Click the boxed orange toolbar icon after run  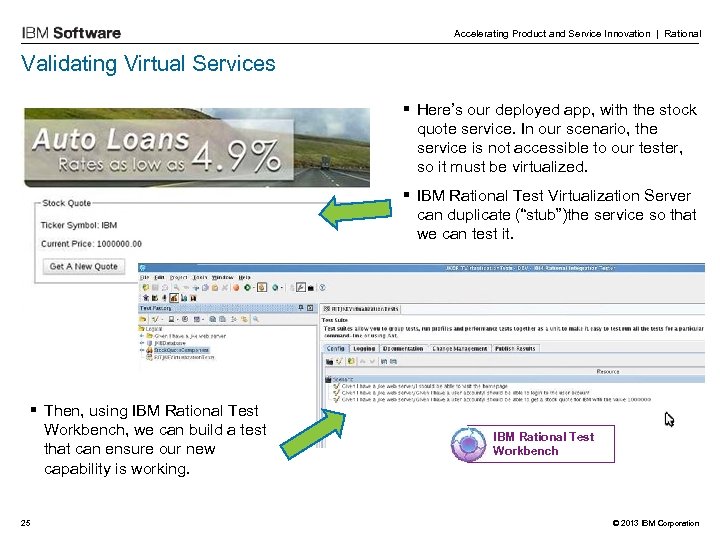262,287
